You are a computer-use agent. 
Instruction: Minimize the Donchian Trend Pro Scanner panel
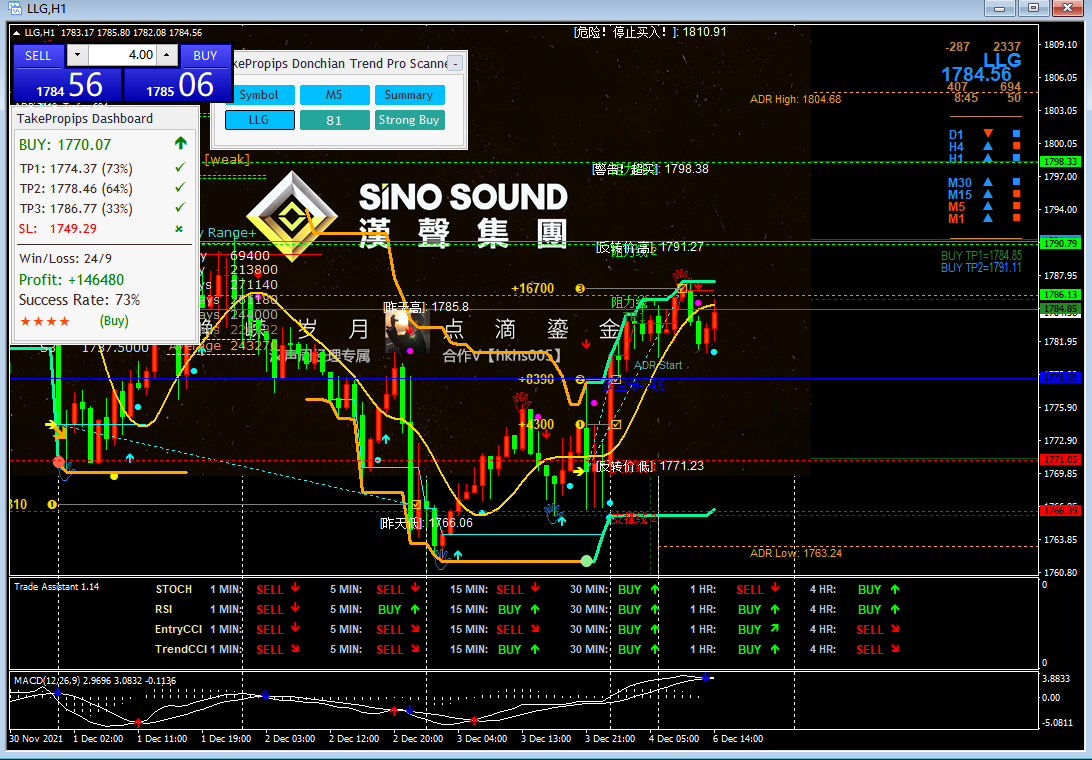point(455,63)
